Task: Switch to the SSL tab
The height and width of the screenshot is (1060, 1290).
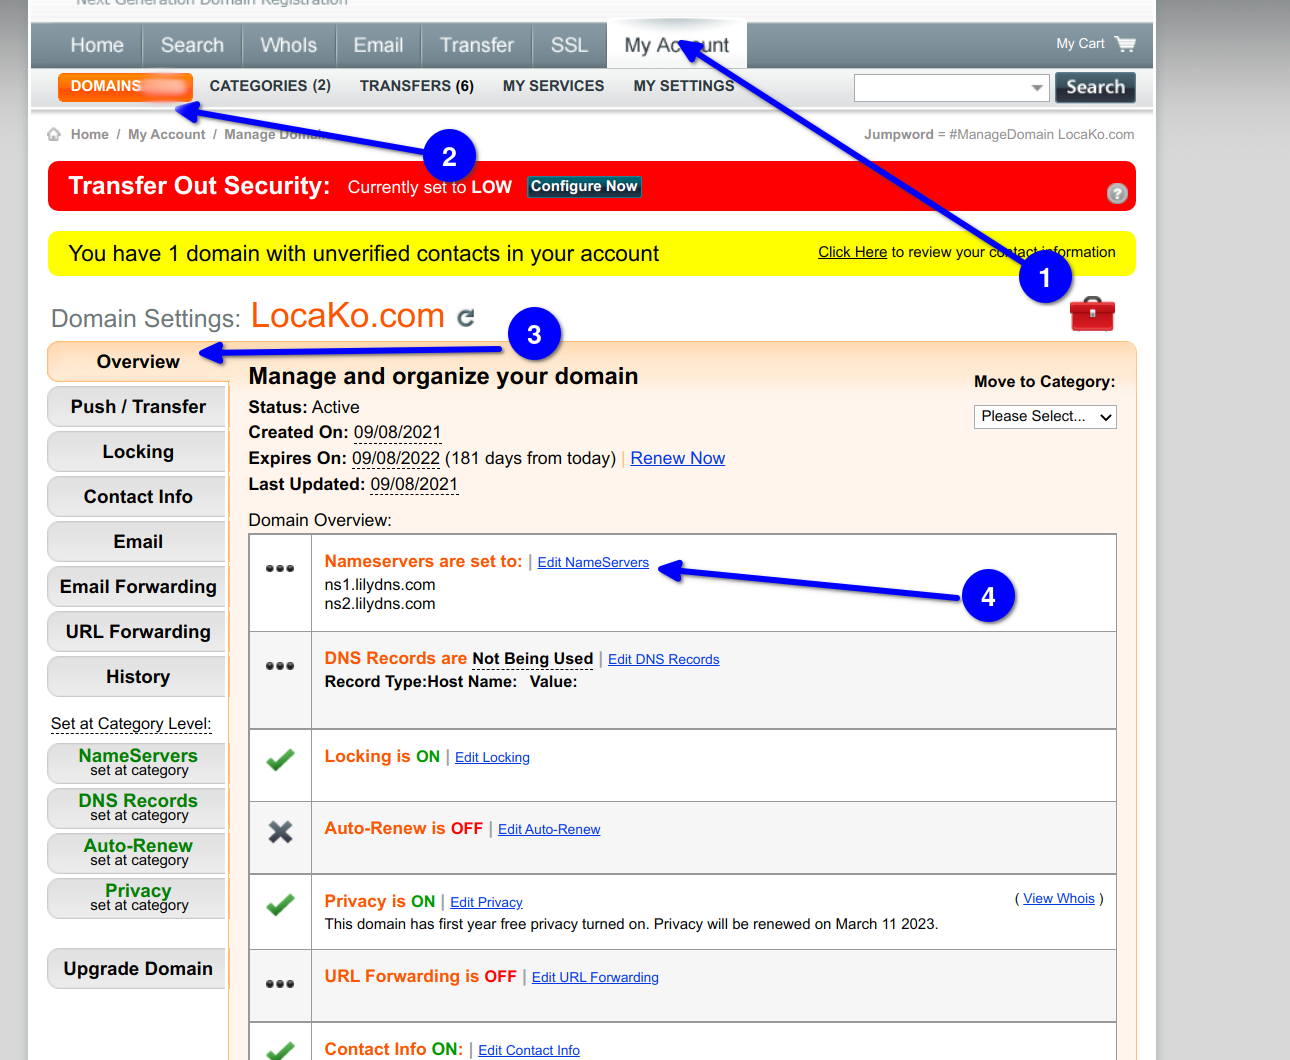Action: [569, 45]
